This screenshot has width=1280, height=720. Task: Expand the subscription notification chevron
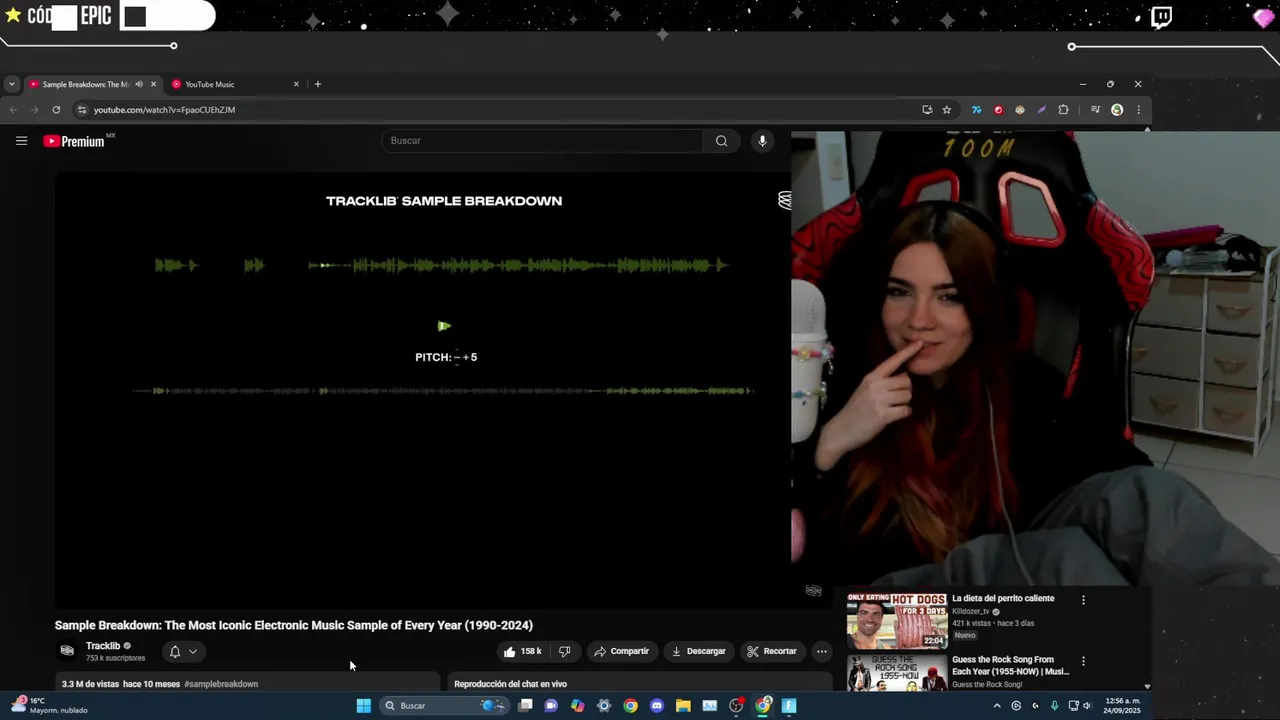[193, 651]
